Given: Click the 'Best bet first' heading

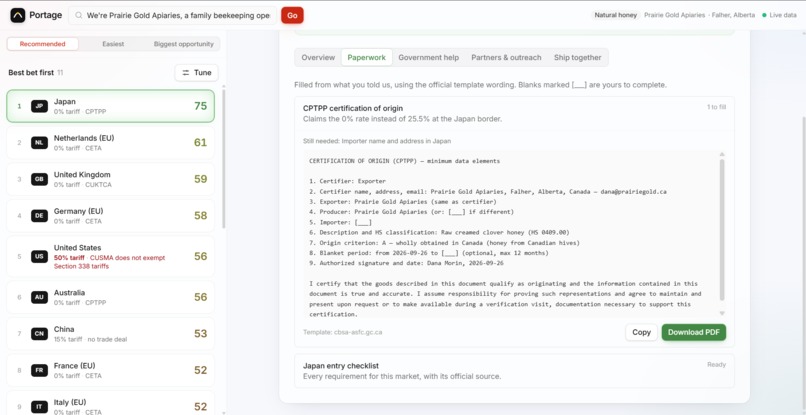Looking at the screenshot, I should 31,73.
